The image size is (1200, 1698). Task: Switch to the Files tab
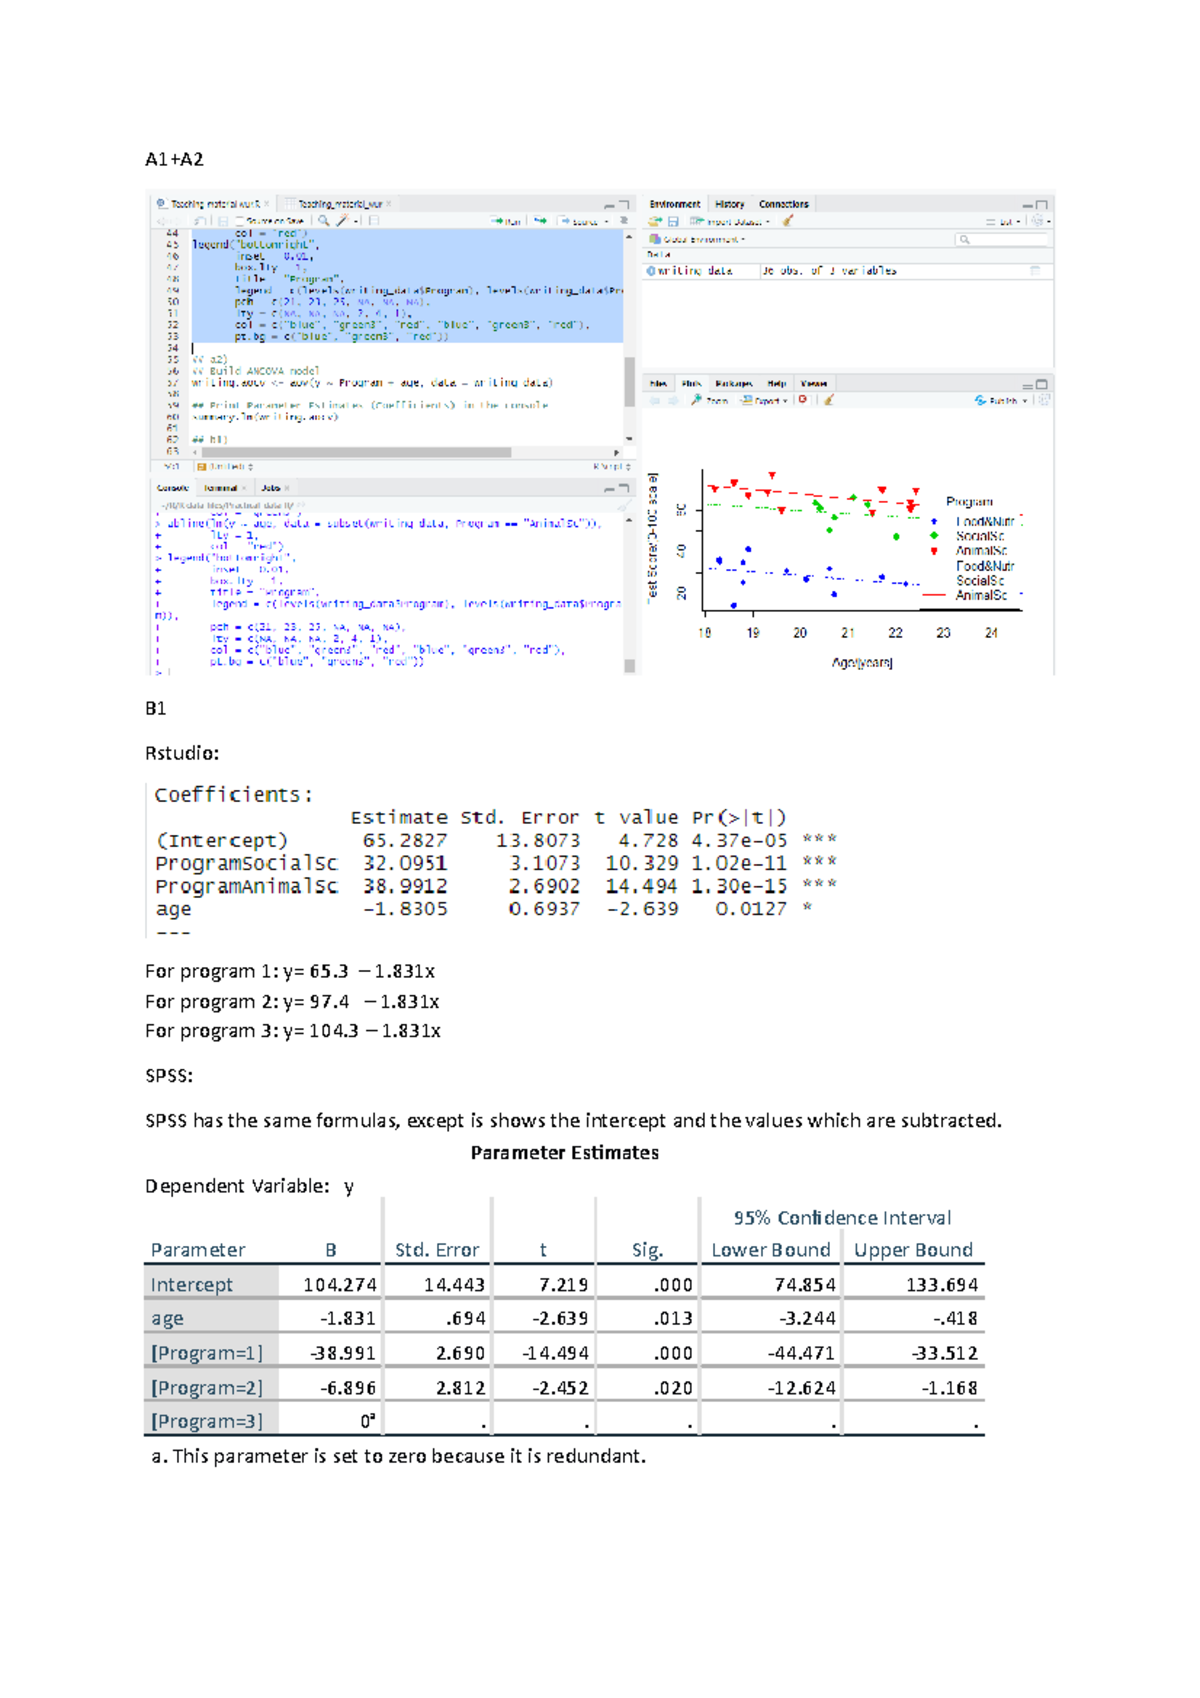click(x=658, y=384)
